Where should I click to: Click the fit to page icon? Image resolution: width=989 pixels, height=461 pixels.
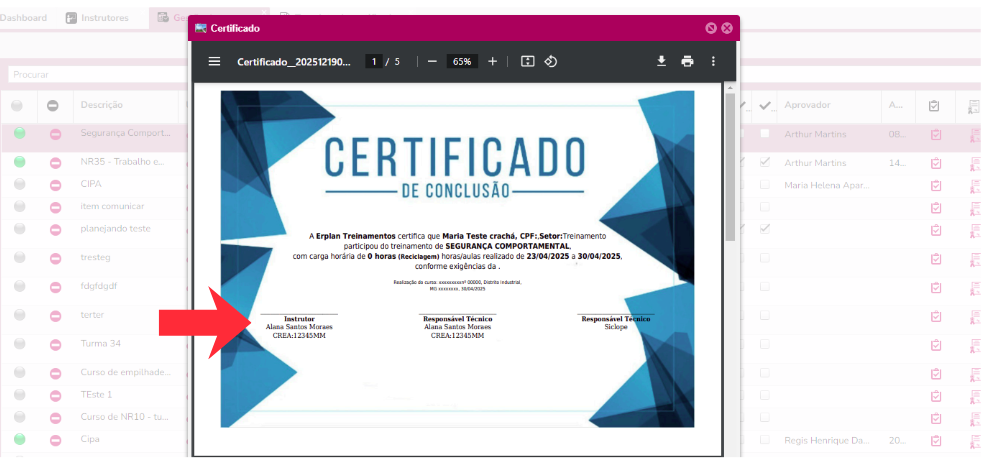pyautogui.click(x=528, y=61)
